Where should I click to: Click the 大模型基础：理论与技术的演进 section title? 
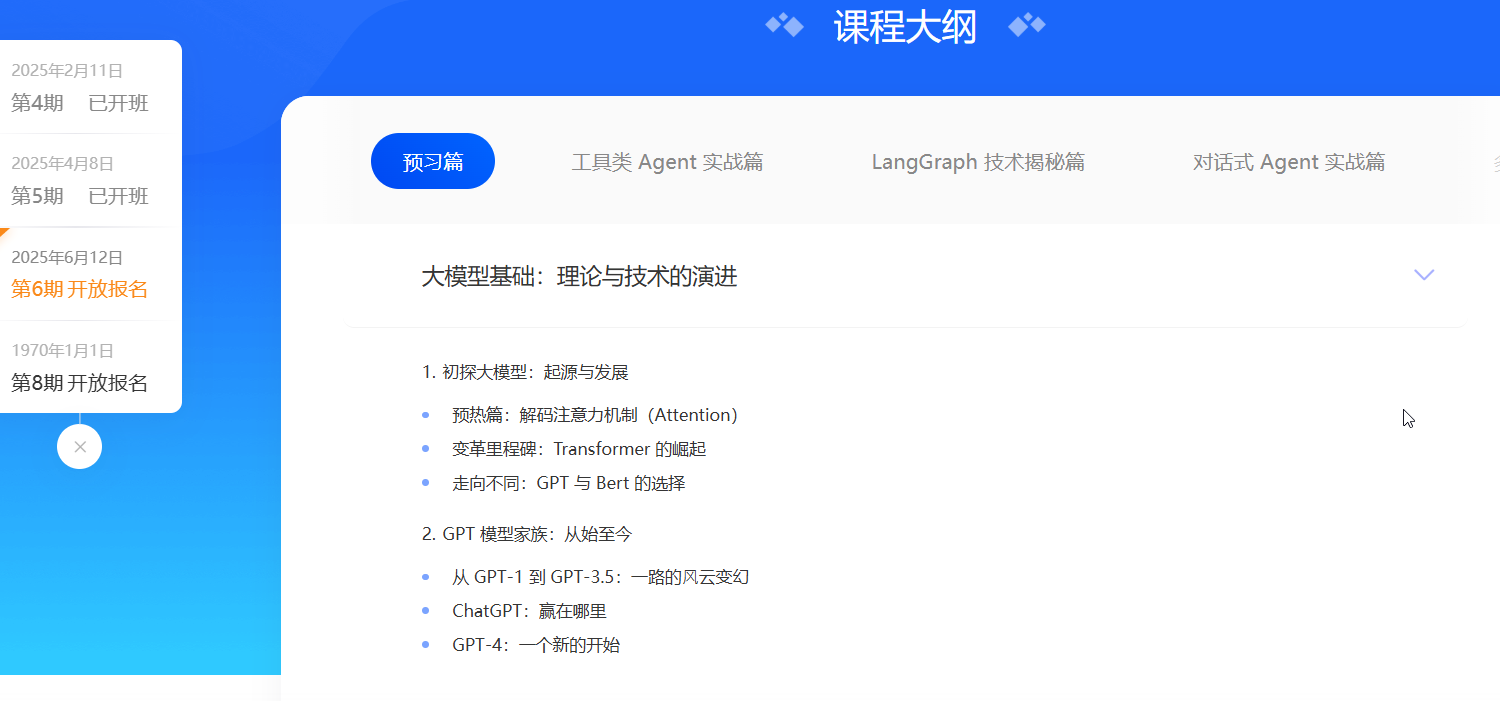click(579, 276)
